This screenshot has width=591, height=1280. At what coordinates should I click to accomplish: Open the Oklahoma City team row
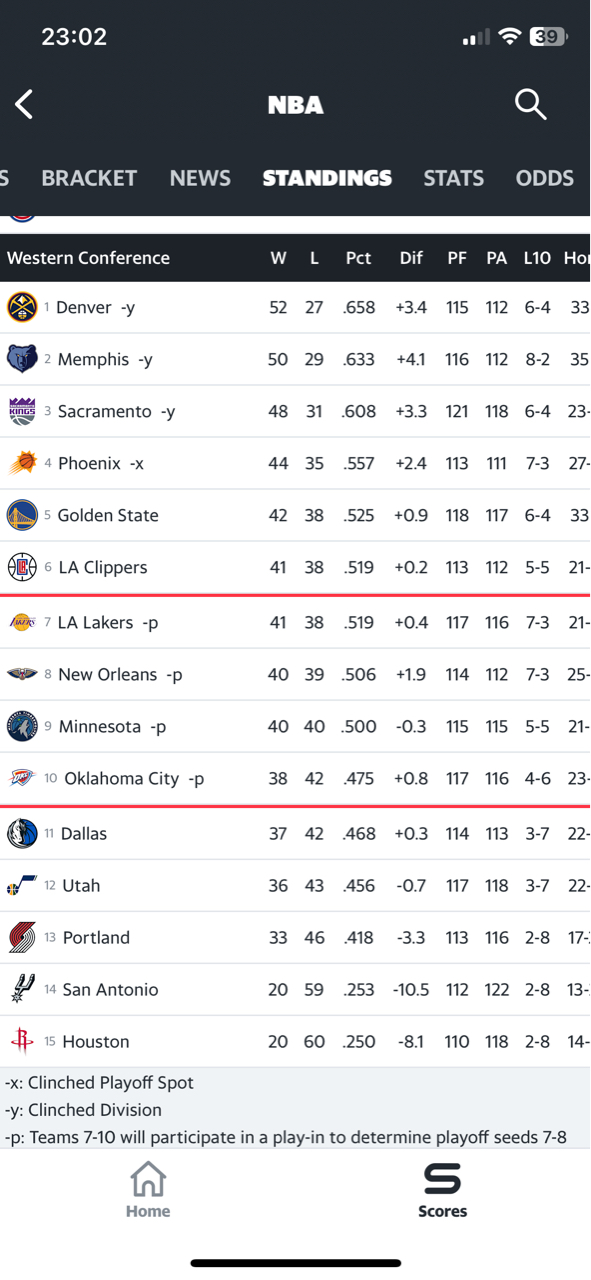pyautogui.click(x=295, y=778)
